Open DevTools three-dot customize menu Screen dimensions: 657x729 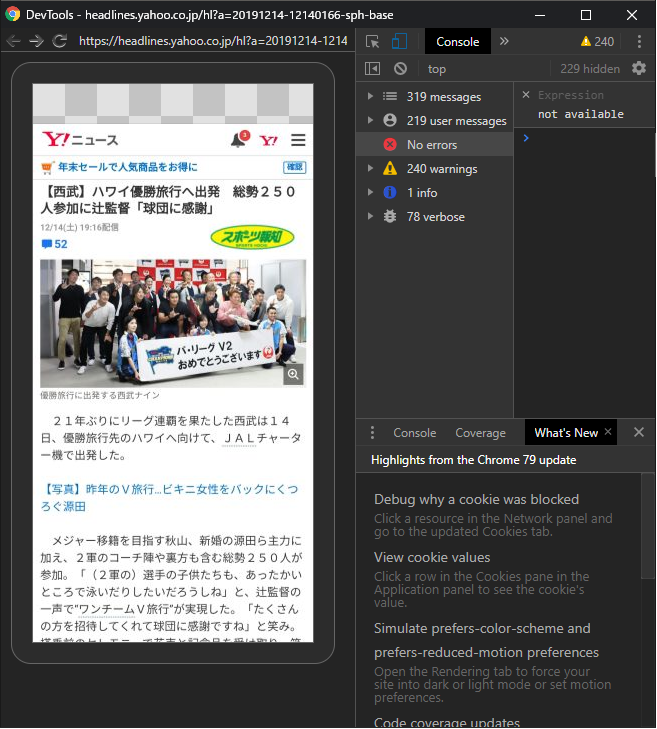[639, 41]
